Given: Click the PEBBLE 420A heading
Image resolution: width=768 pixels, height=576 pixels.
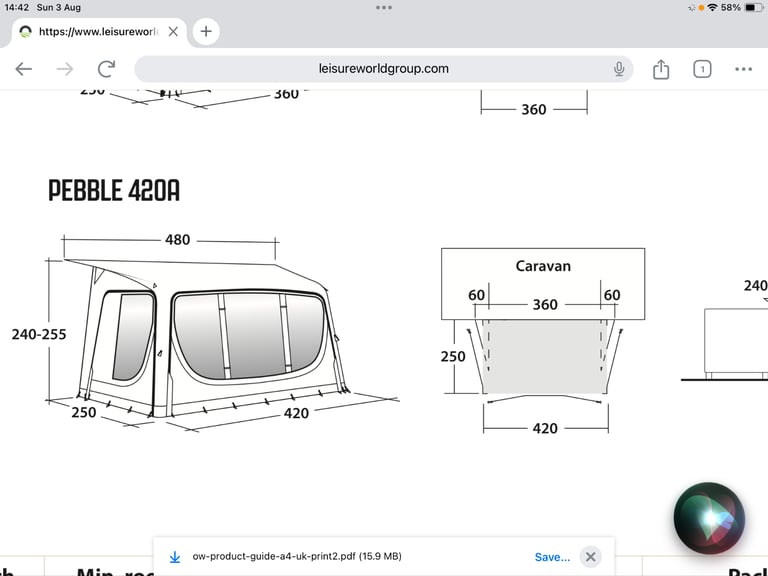Looking at the screenshot, I should [114, 191].
